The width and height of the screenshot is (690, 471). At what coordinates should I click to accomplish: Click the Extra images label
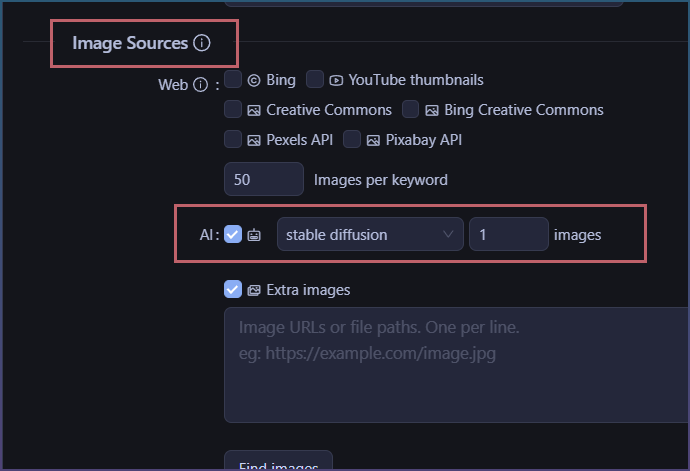(308, 290)
